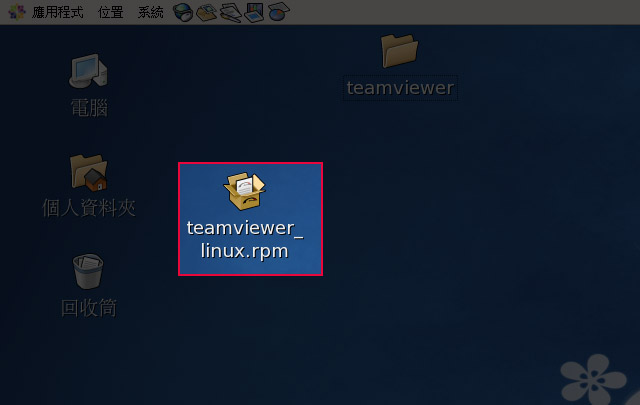Image resolution: width=640 pixels, height=405 pixels.
Task: Launch the mail client icon in panel
Action: point(207,12)
